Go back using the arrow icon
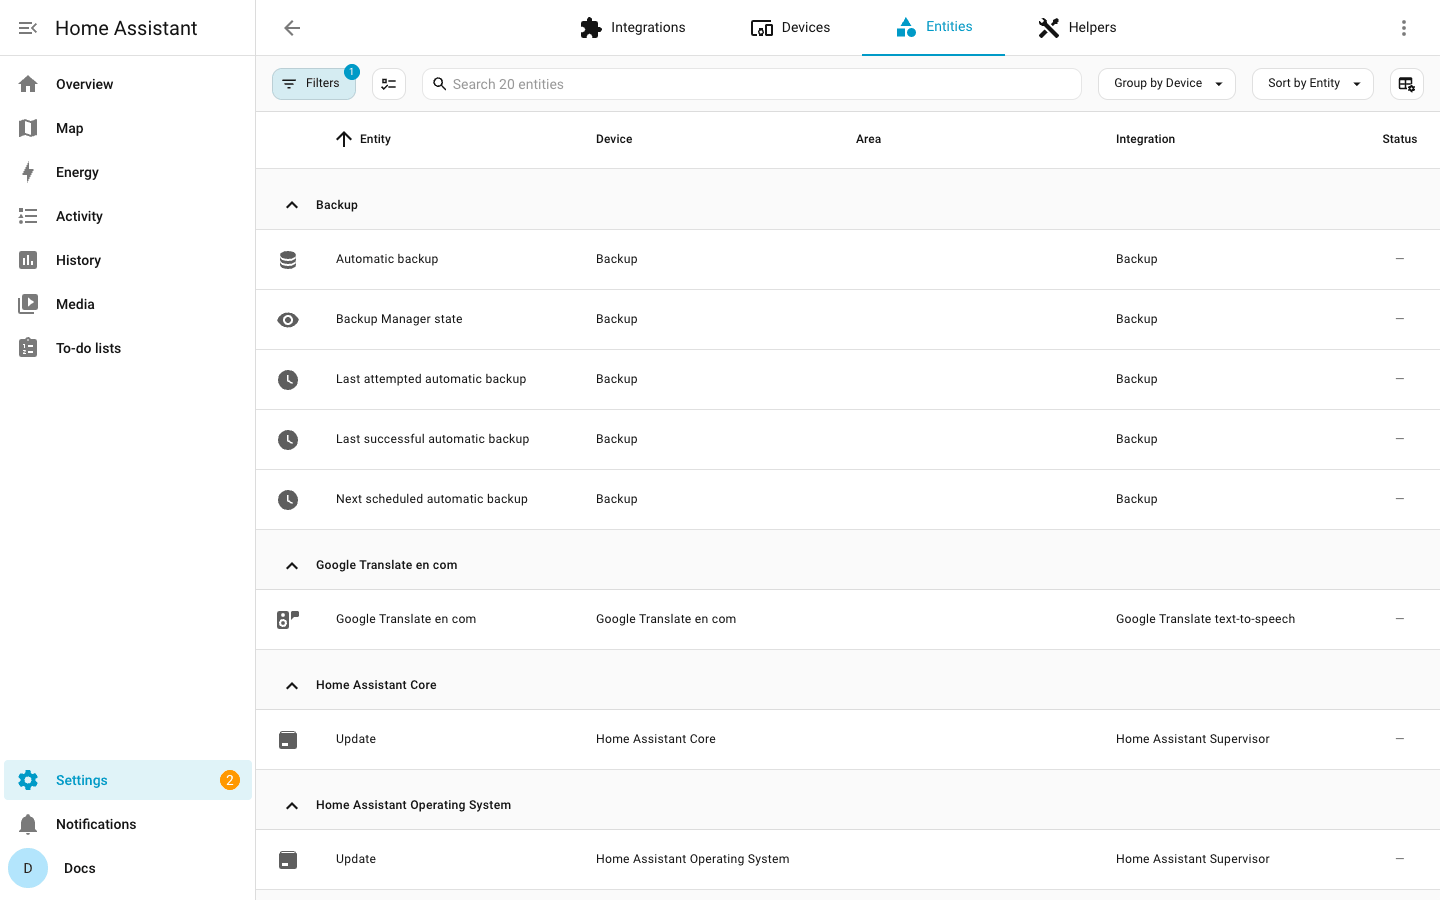Screen dimensions: 1440x900 (292, 28)
